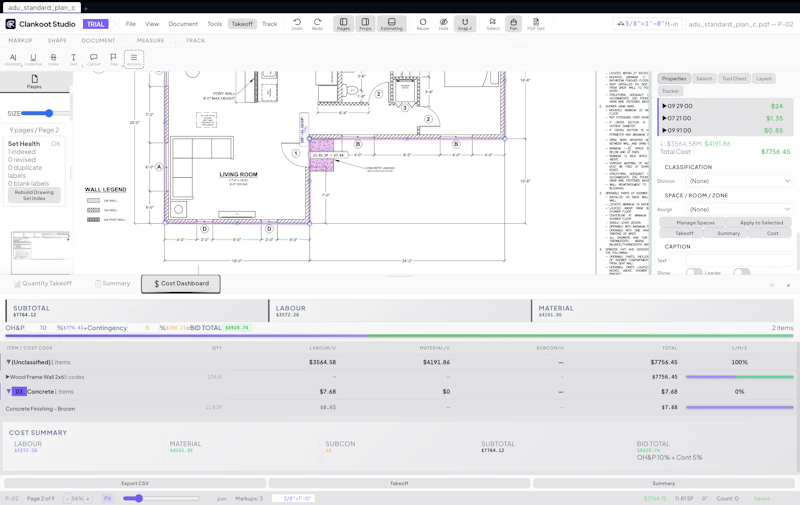Image resolution: width=800 pixels, height=505 pixels.
Task: Activate the Pan hand tool
Action: click(x=513, y=23)
